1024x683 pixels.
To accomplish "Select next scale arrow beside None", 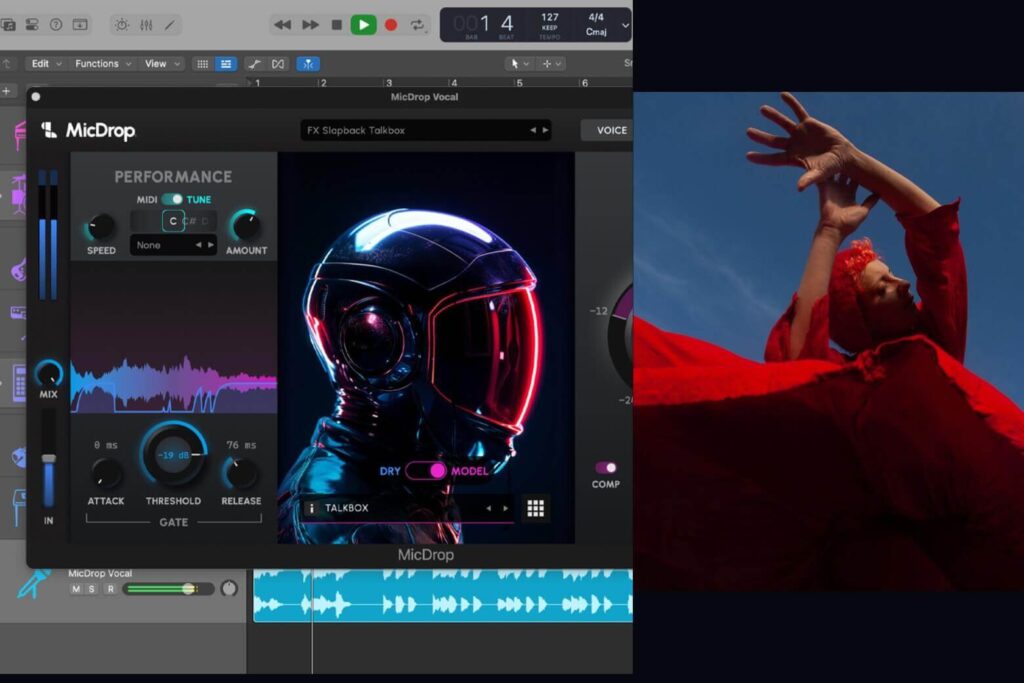I will [210, 245].
